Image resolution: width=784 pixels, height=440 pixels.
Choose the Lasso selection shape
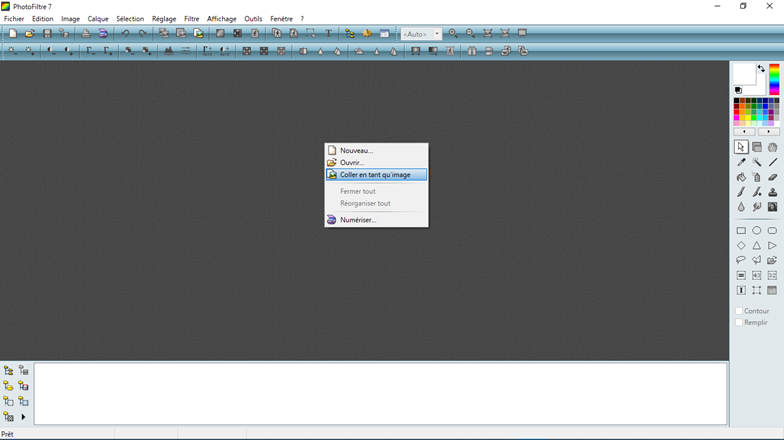pos(741,260)
